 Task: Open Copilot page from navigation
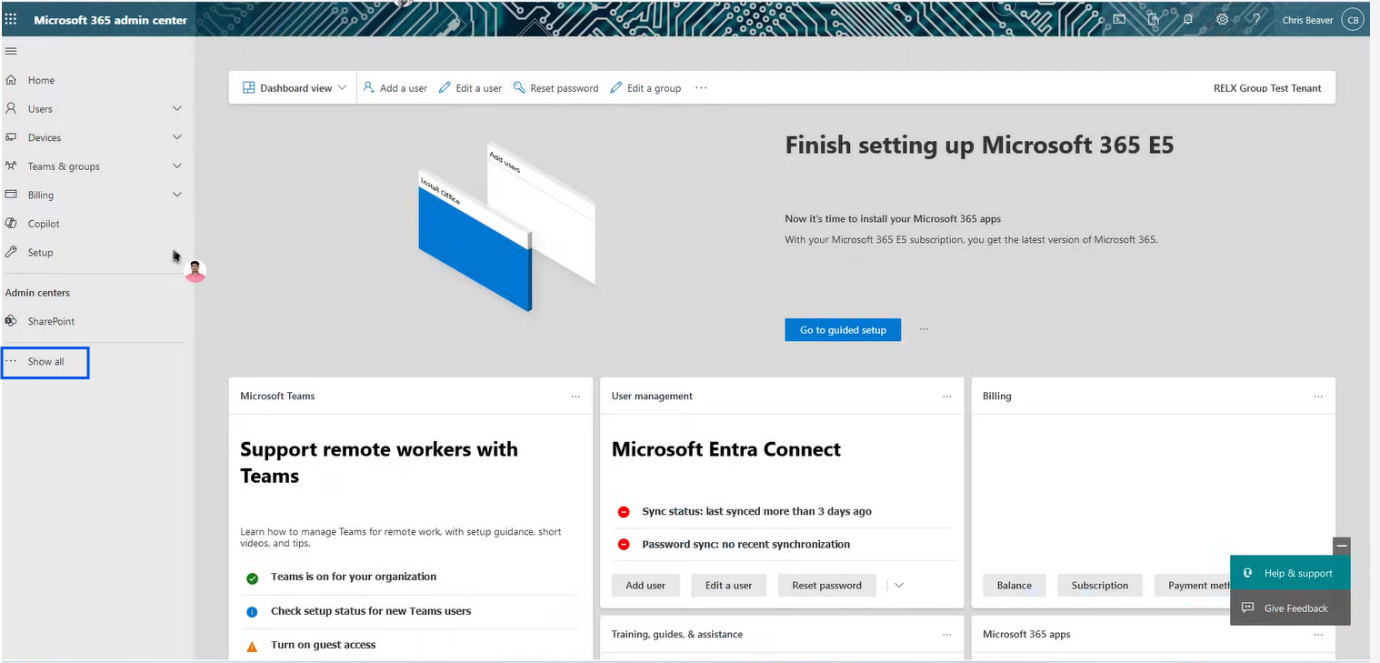click(44, 224)
